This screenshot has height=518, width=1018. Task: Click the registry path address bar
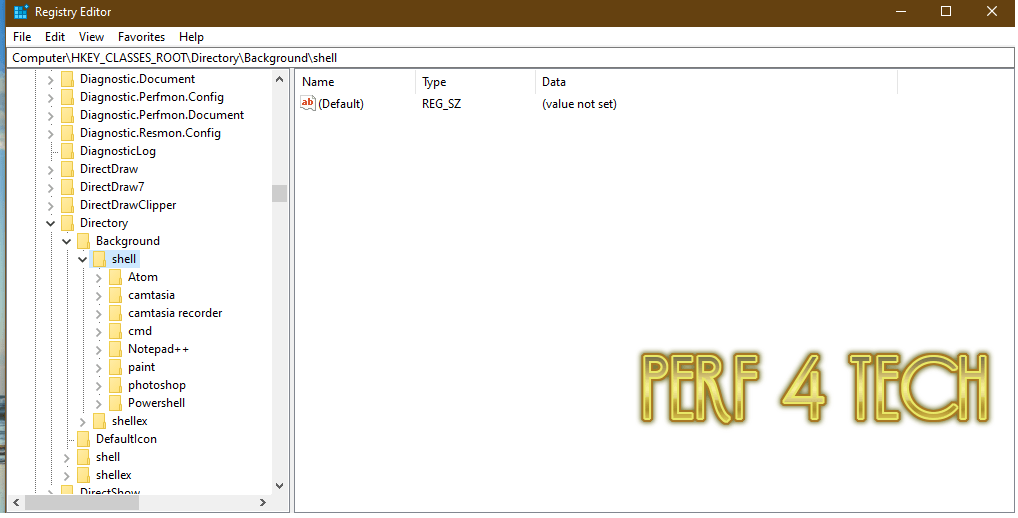510,58
